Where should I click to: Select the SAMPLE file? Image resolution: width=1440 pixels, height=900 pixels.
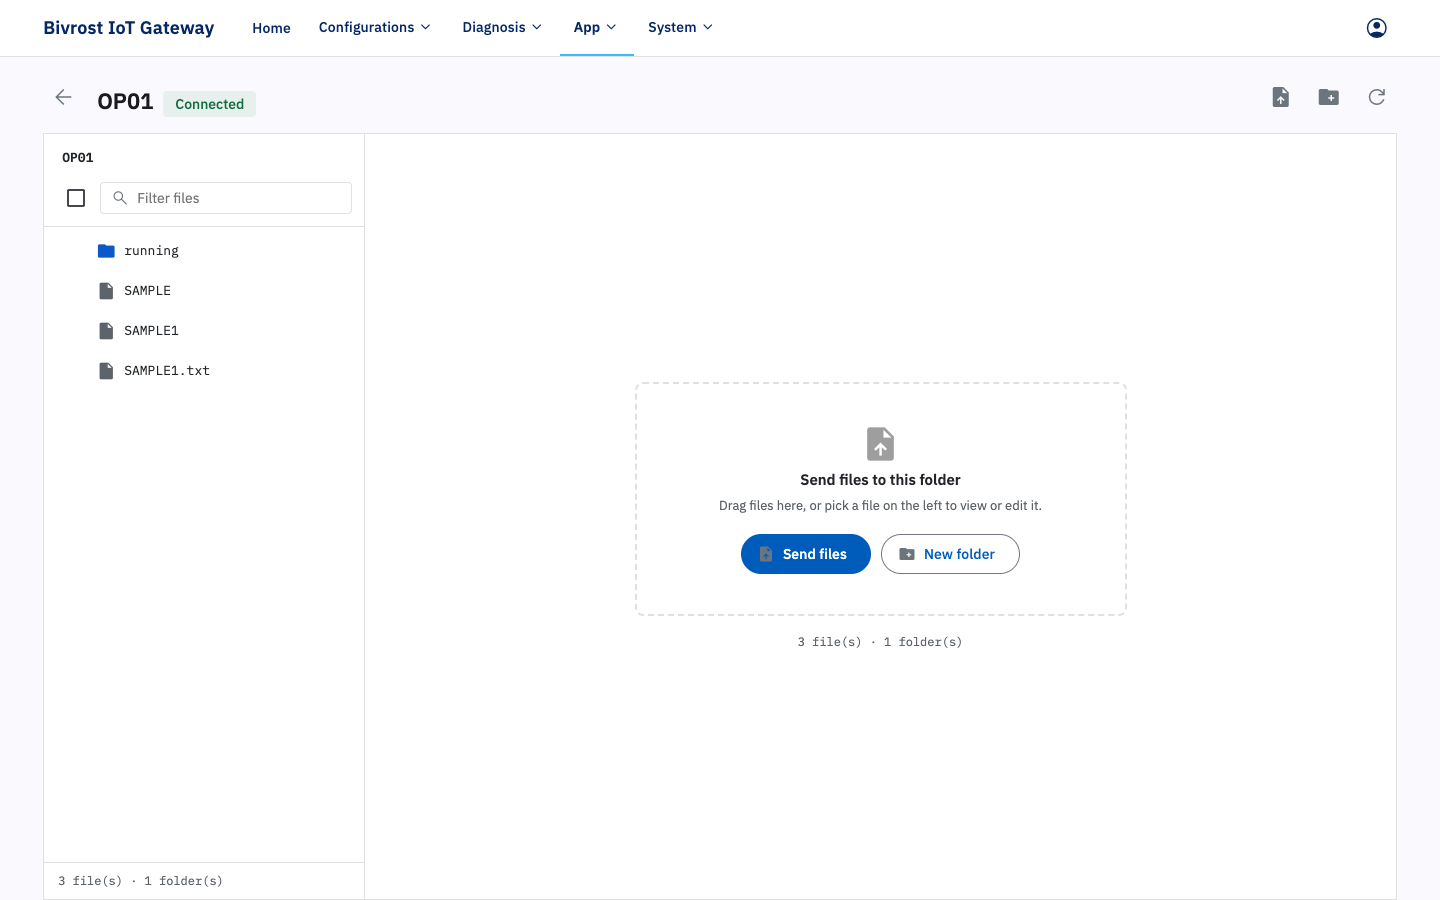click(x=204, y=291)
